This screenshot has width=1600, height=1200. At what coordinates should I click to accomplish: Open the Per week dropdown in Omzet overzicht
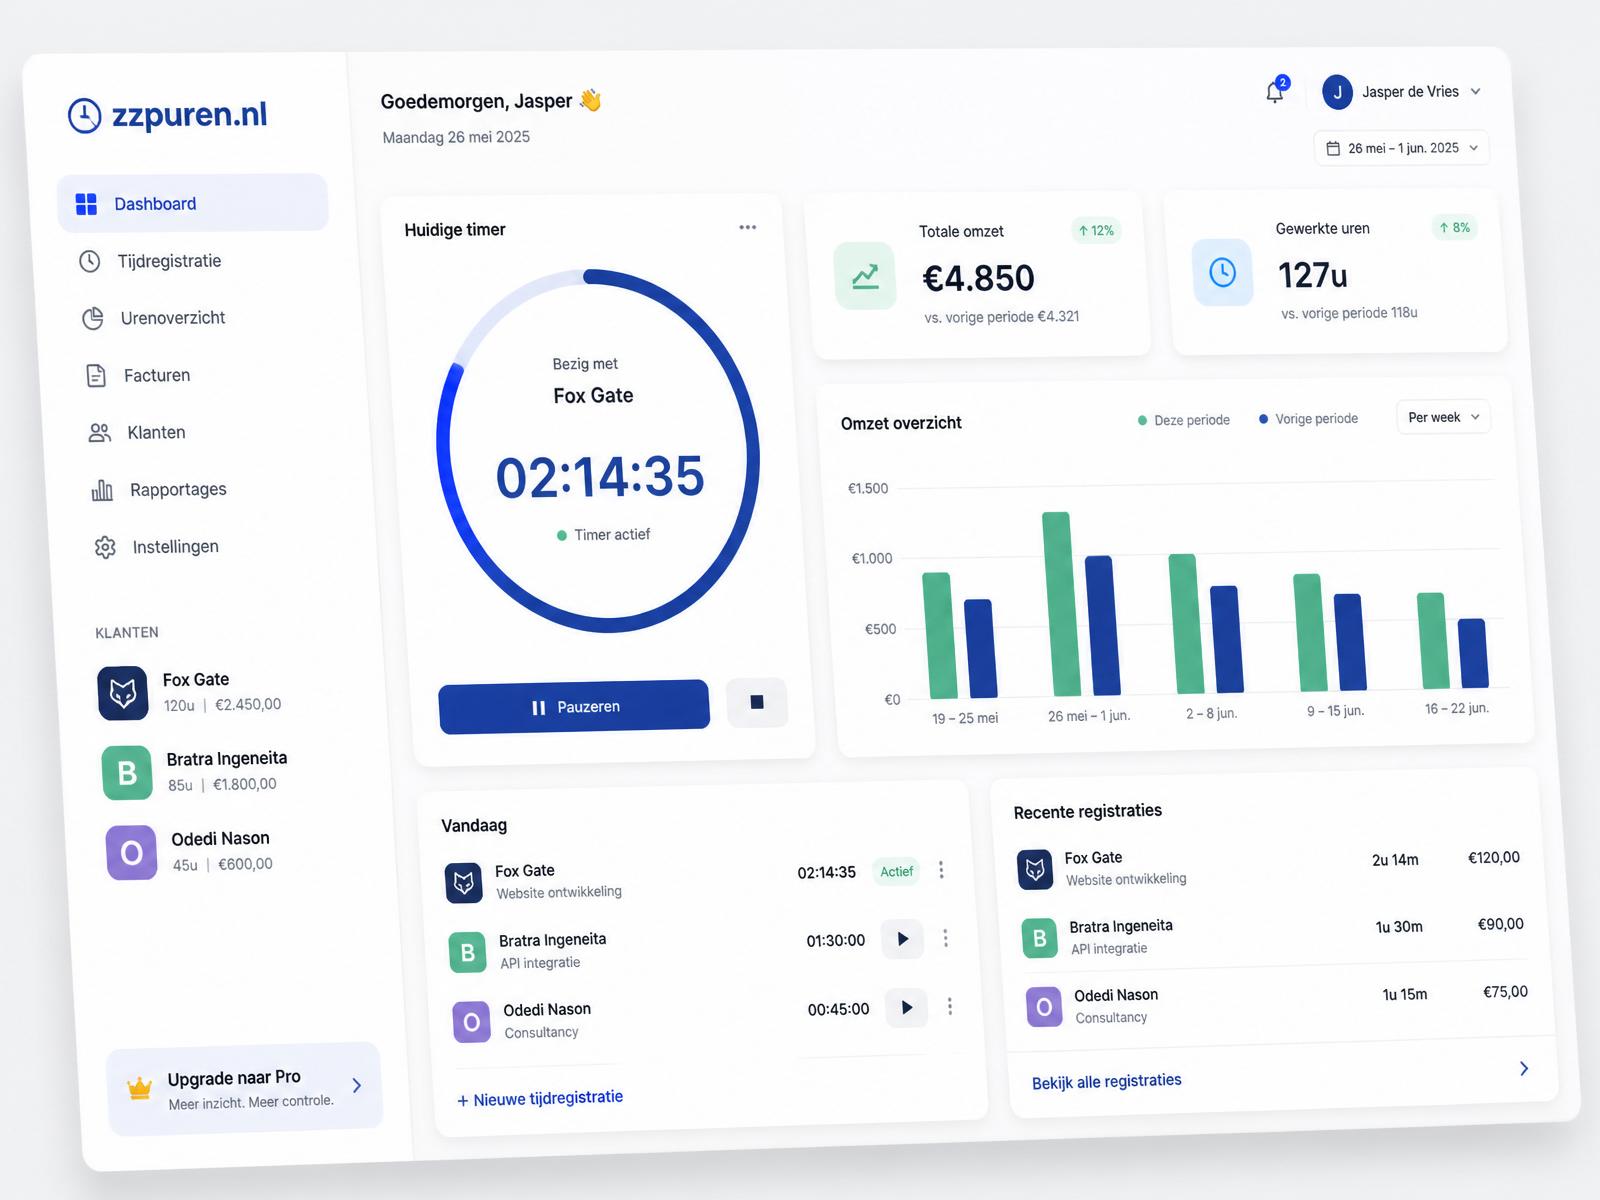(x=1443, y=417)
